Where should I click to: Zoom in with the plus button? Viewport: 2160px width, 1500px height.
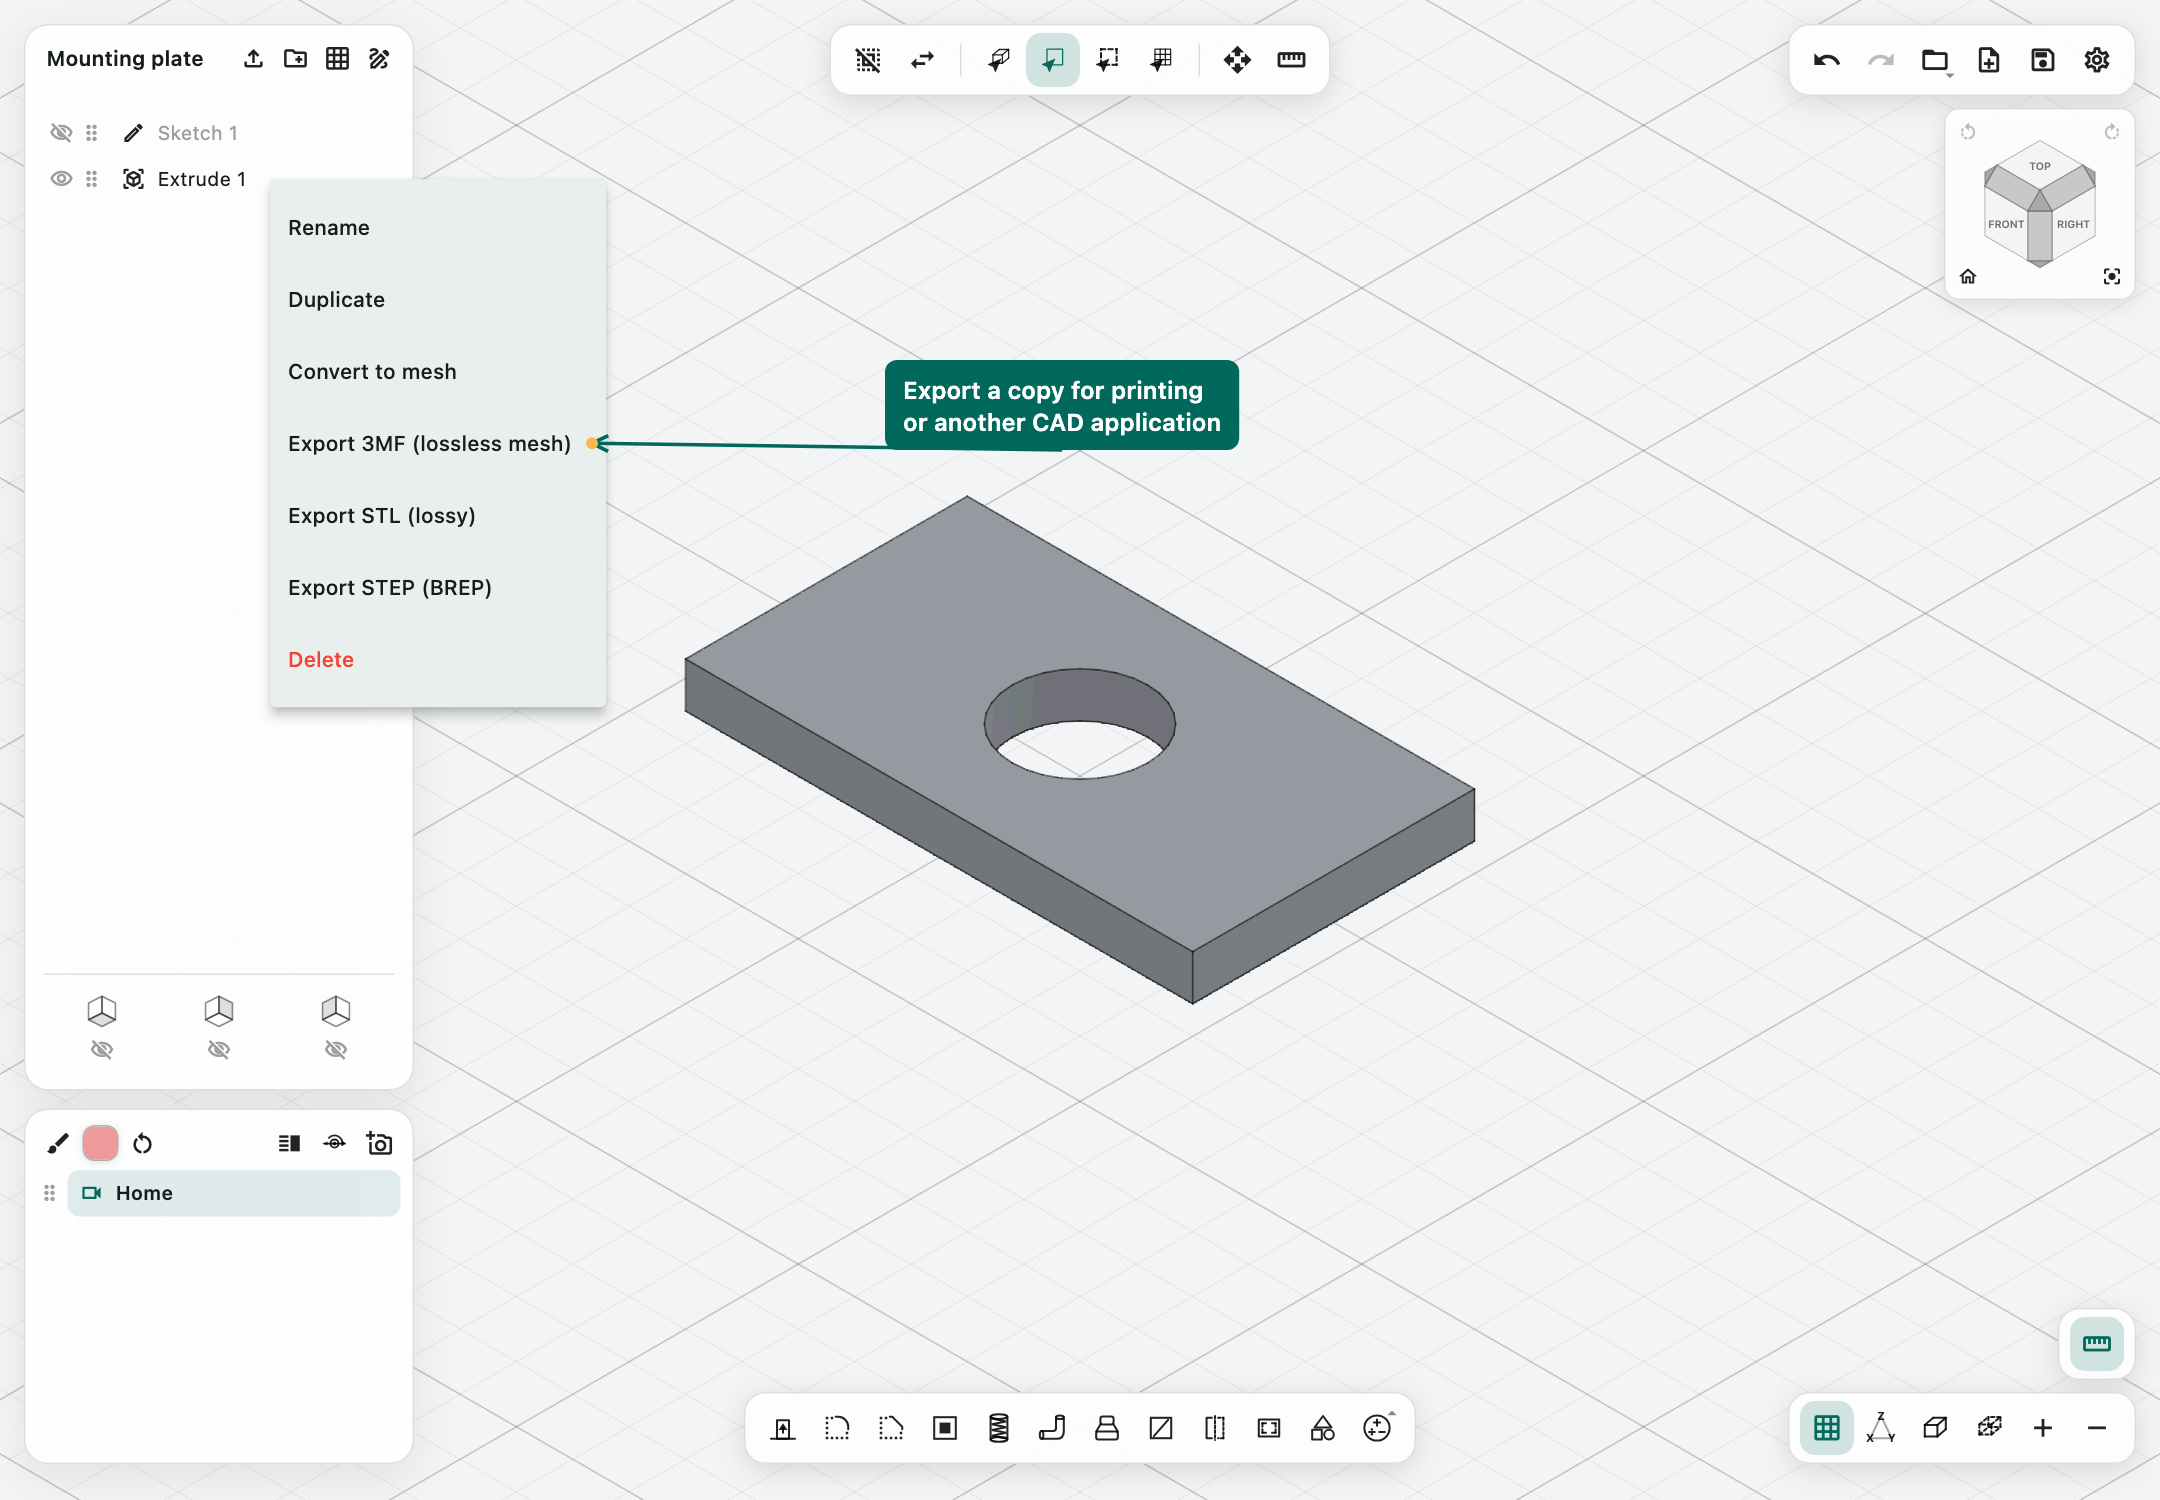(x=2043, y=1428)
